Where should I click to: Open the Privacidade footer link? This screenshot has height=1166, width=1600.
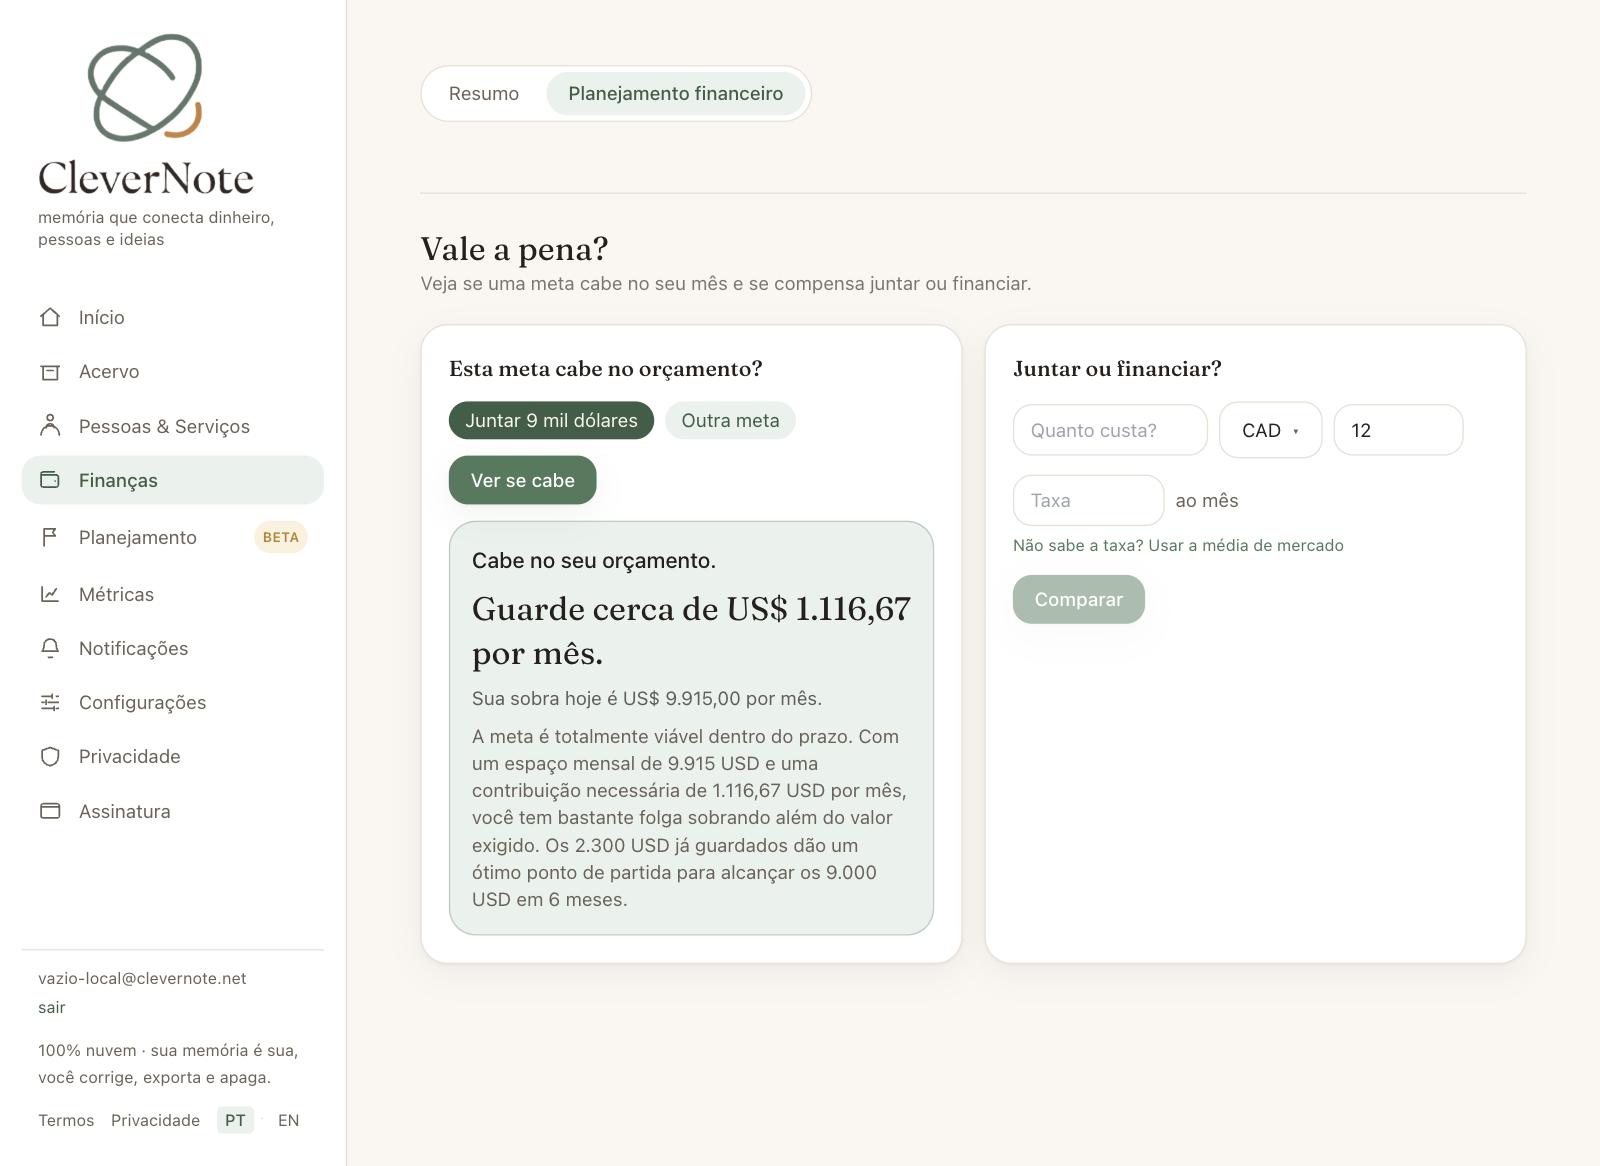pyautogui.click(x=155, y=1120)
